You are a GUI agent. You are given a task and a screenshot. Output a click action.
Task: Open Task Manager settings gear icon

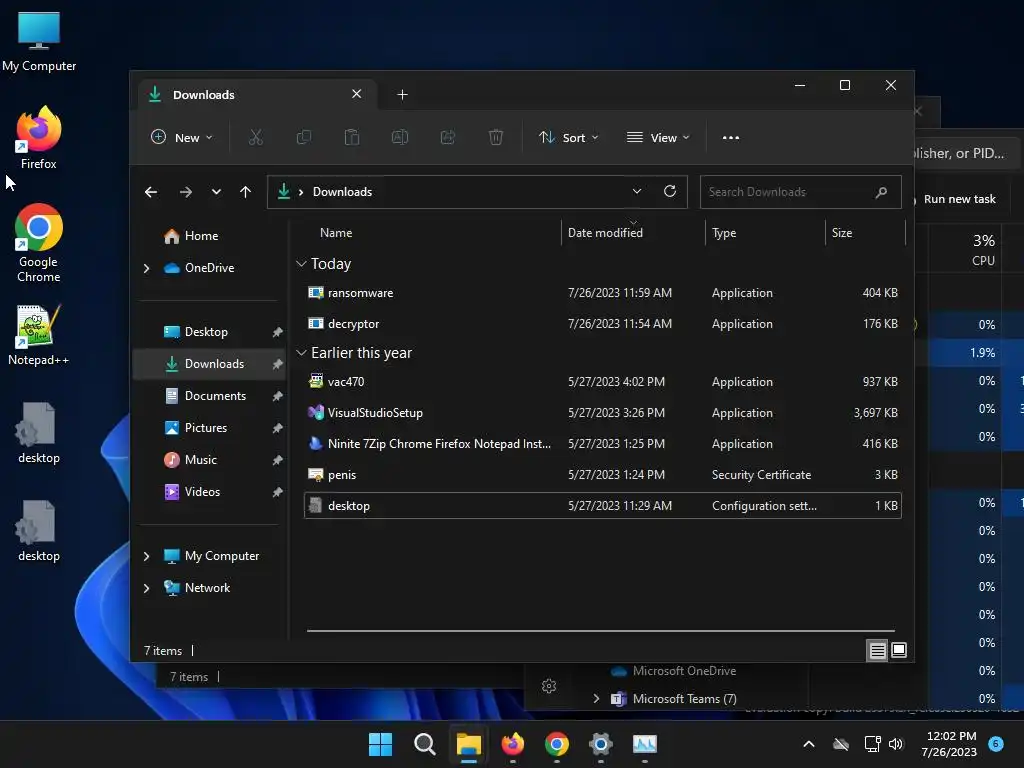coord(549,686)
